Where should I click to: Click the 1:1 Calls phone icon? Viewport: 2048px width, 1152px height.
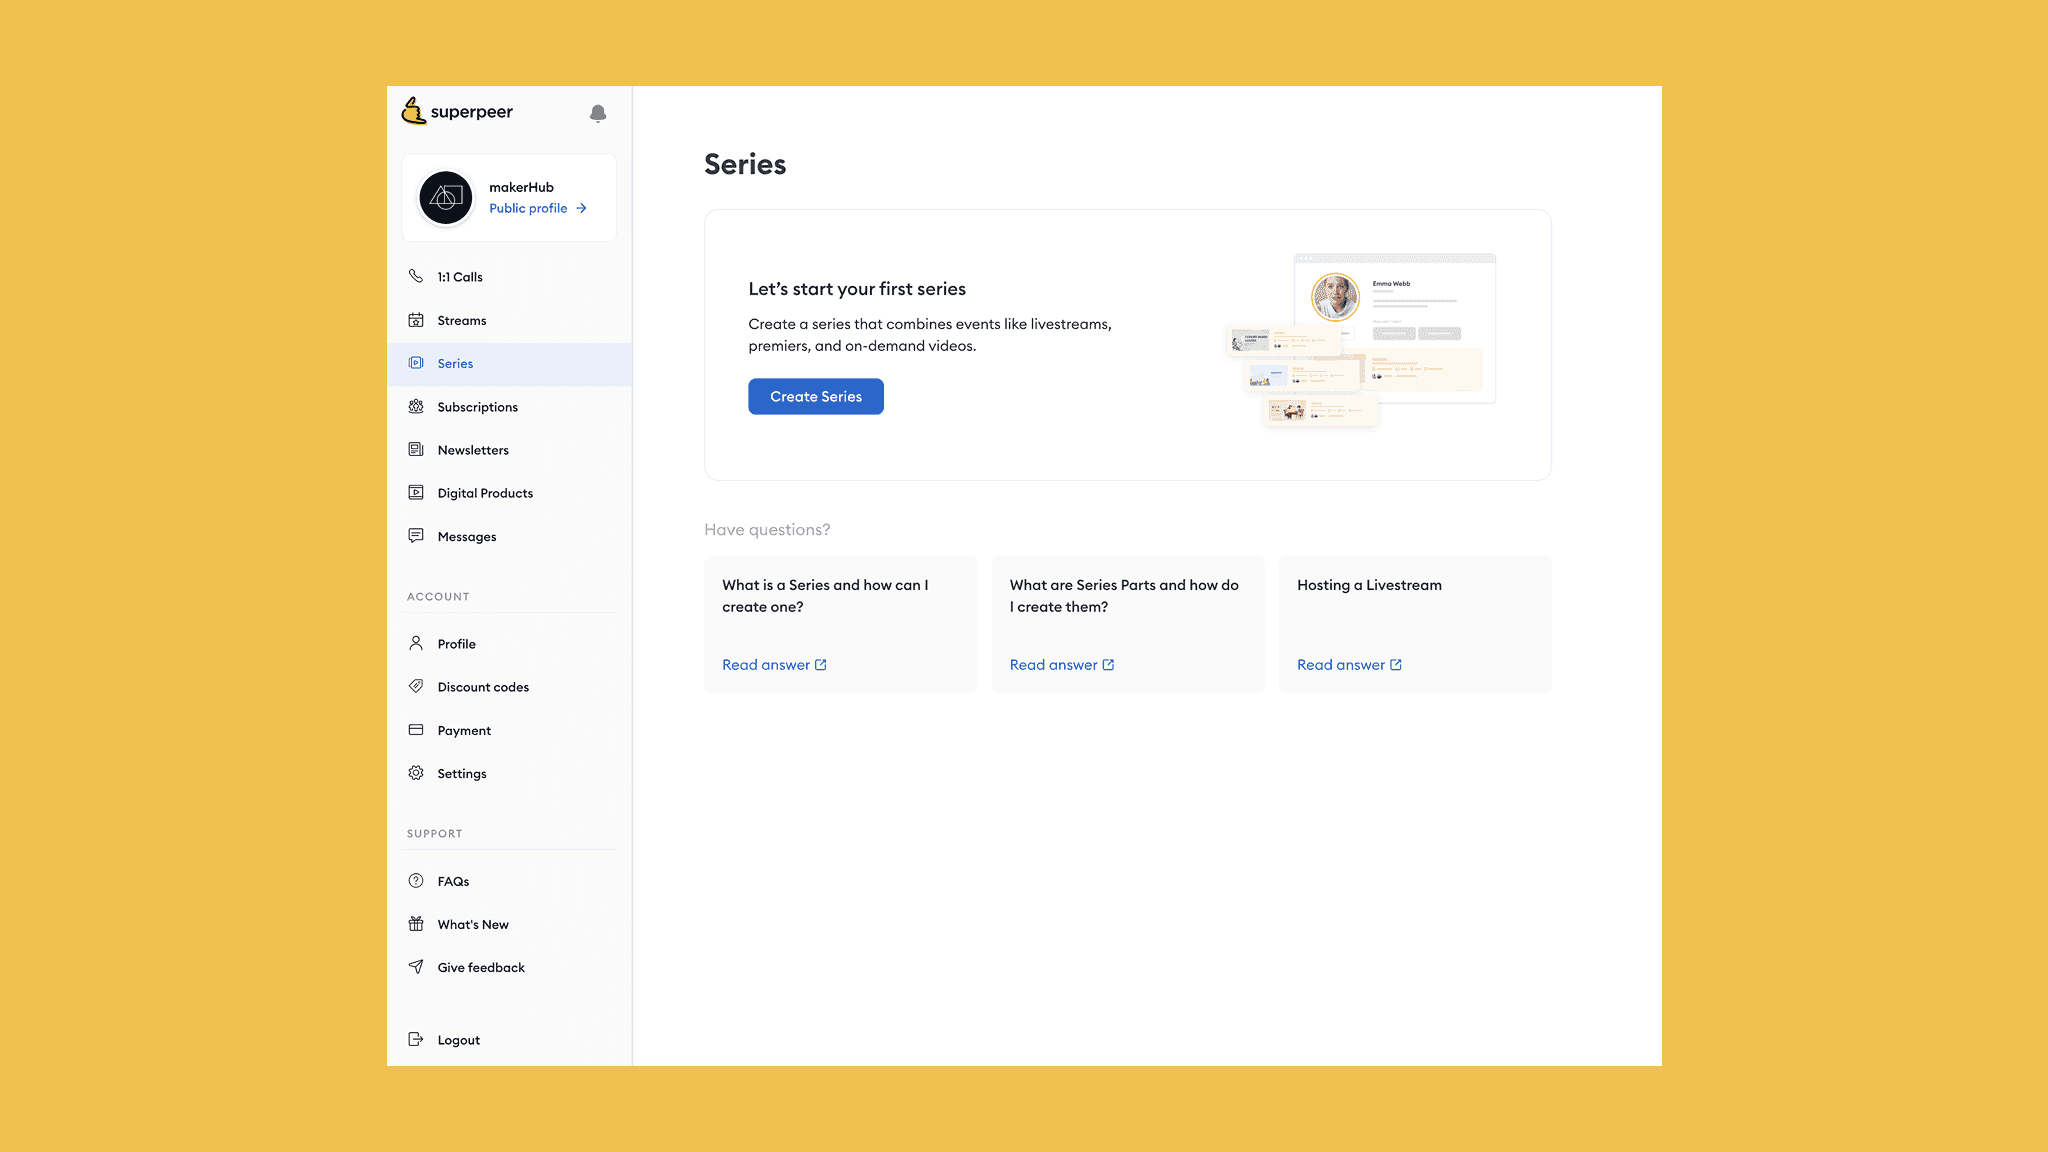[x=416, y=276]
